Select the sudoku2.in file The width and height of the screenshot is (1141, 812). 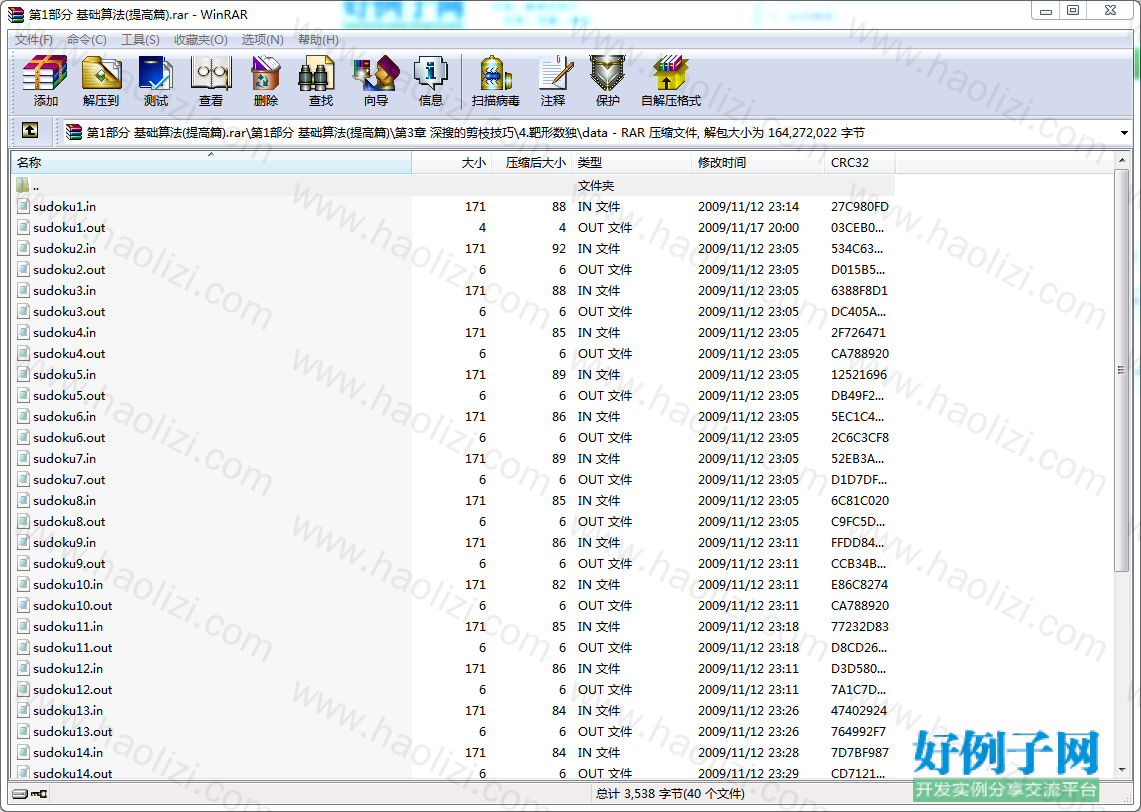(64, 248)
